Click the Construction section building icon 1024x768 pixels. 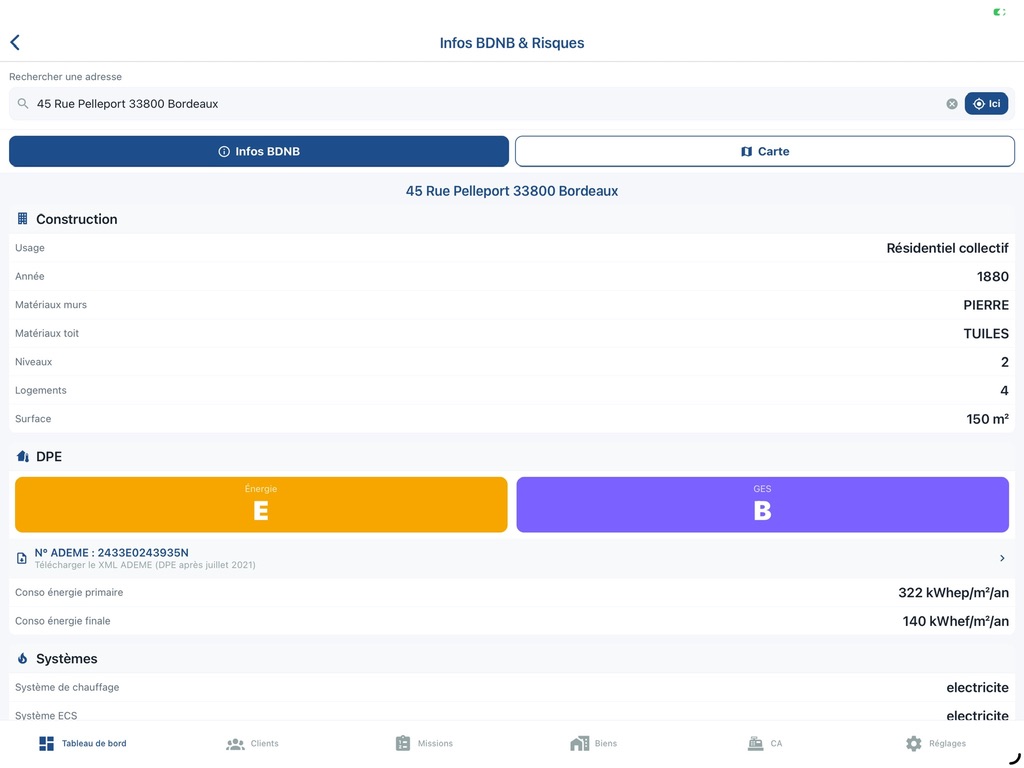(22, 219)
